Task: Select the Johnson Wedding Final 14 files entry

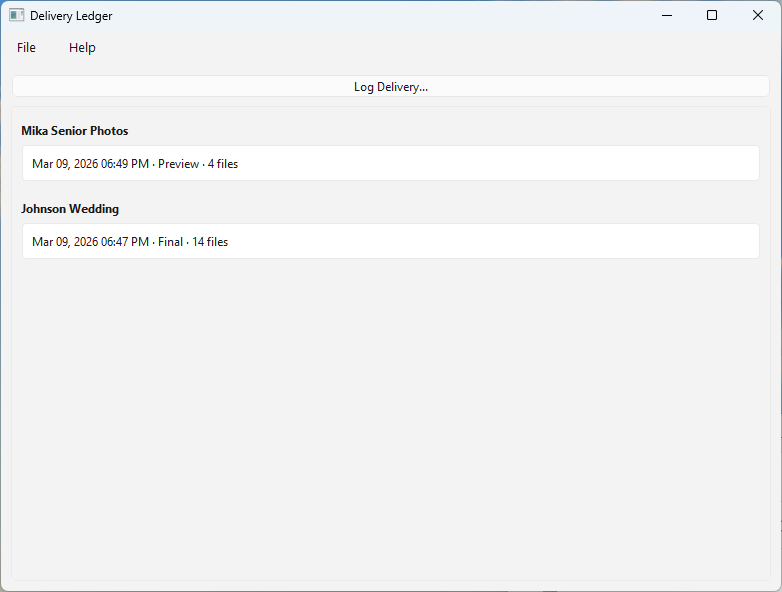Action: point(391,241)
